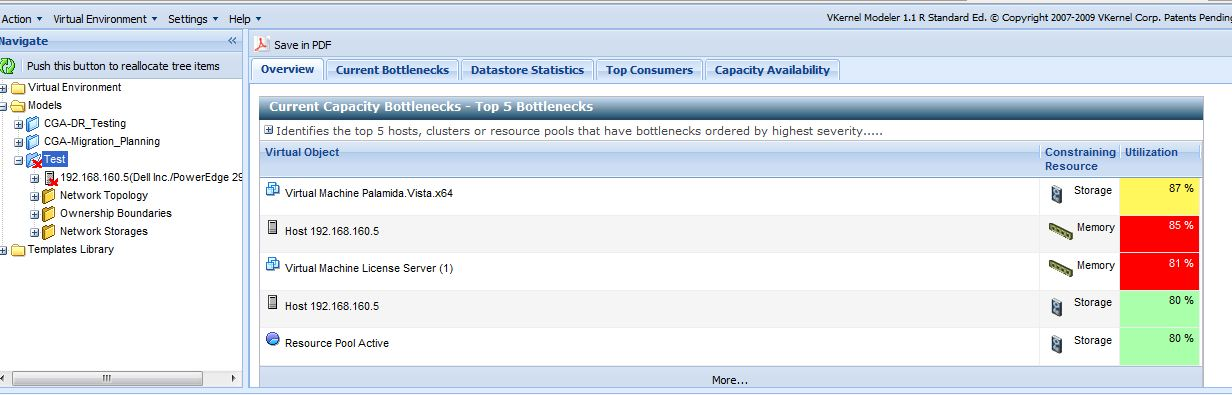Screen dimensions: 1232x395
Task: Click the red 81 % utilization cell
Action: pos(1160,271)
